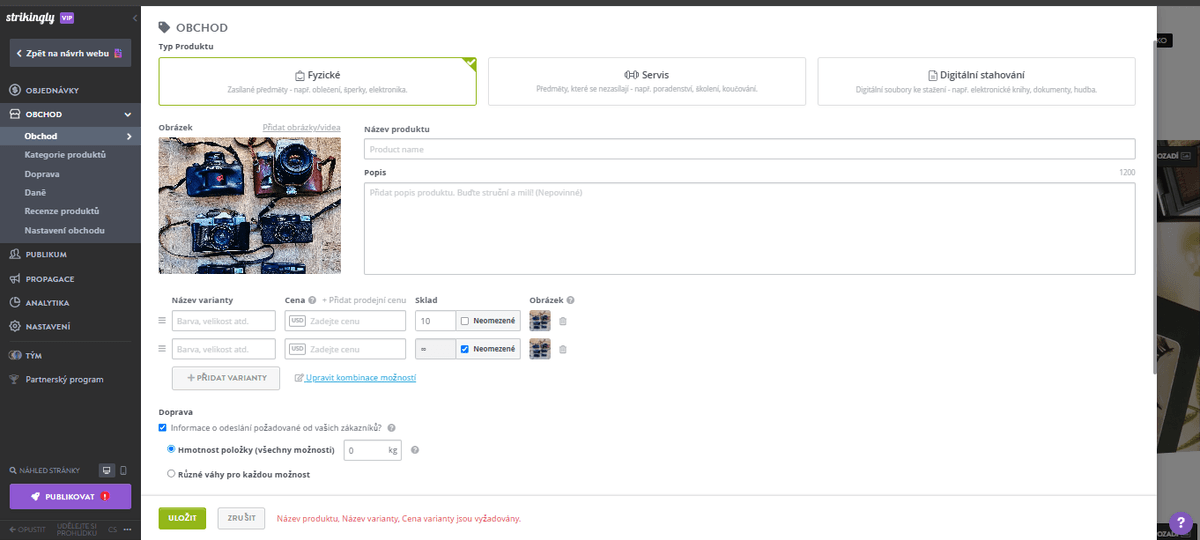This screenshot has height=540, width=1200.
Task: Collapse the sidebar with the top chevron
Action: point(134,18)
